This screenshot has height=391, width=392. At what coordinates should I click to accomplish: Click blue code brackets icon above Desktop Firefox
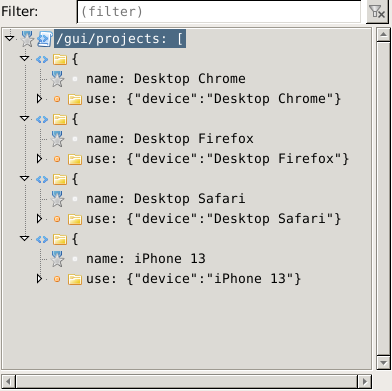42,120
